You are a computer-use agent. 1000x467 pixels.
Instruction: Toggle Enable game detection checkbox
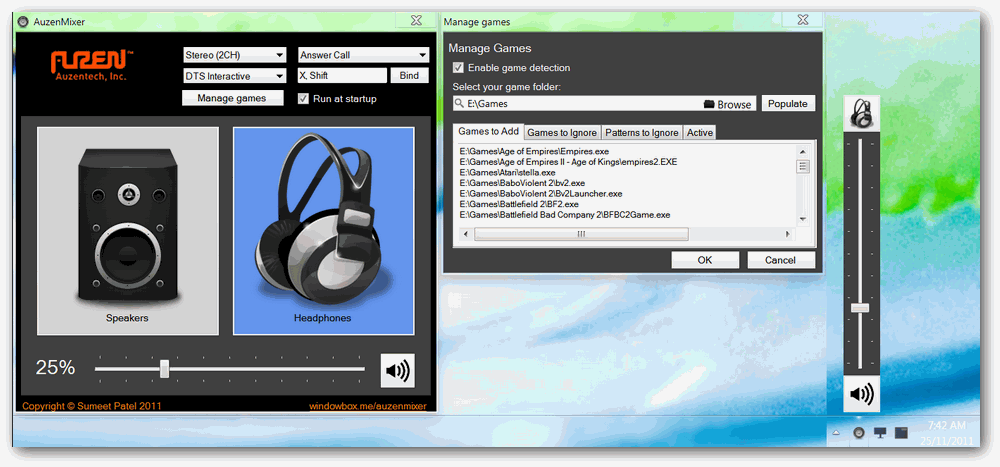click(x=458, y=68)
